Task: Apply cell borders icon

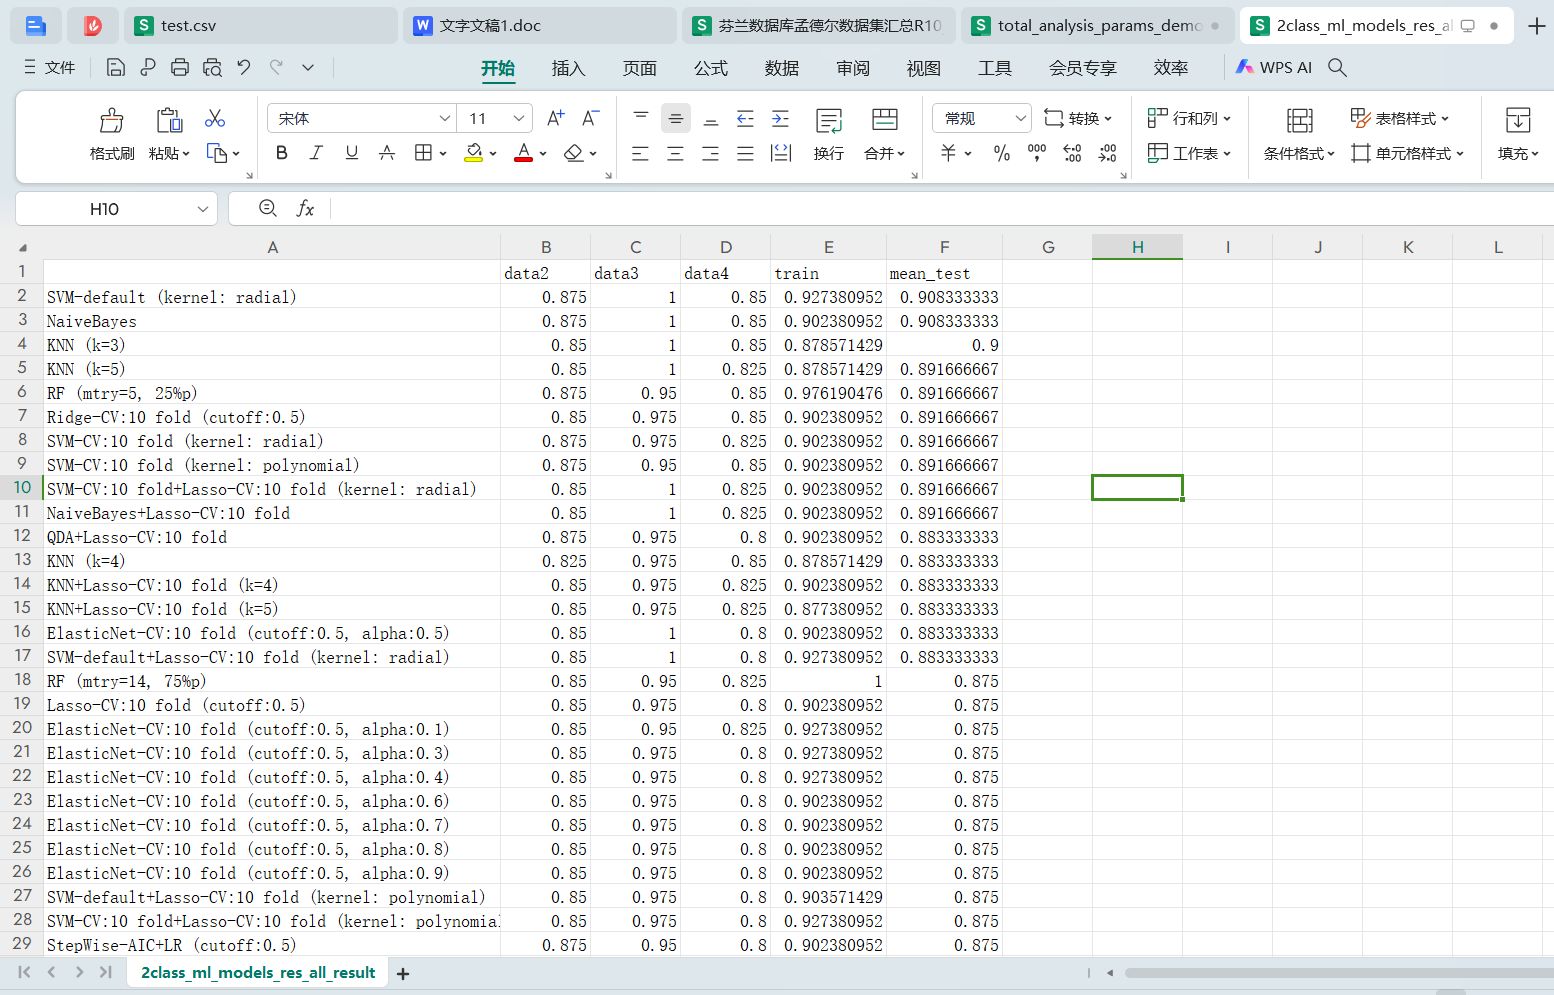Action: [423, 153]
